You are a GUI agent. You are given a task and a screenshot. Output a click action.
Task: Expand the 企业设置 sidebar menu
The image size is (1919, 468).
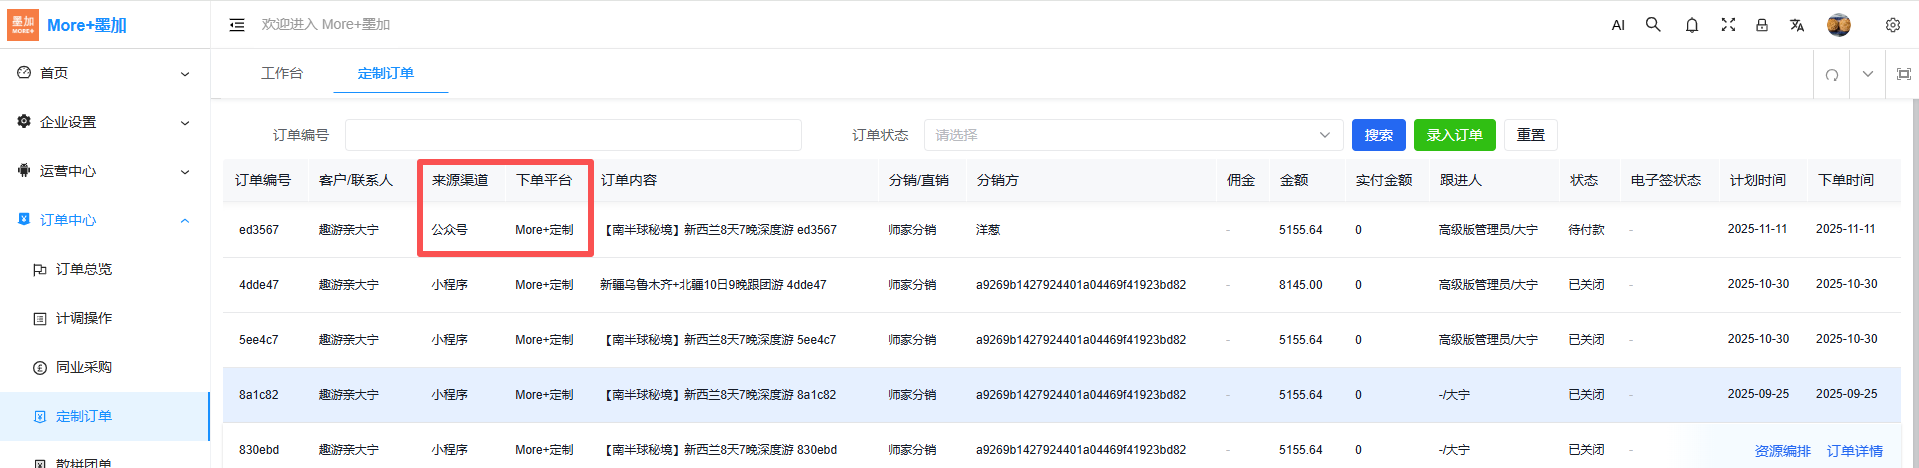click(104, 122)
